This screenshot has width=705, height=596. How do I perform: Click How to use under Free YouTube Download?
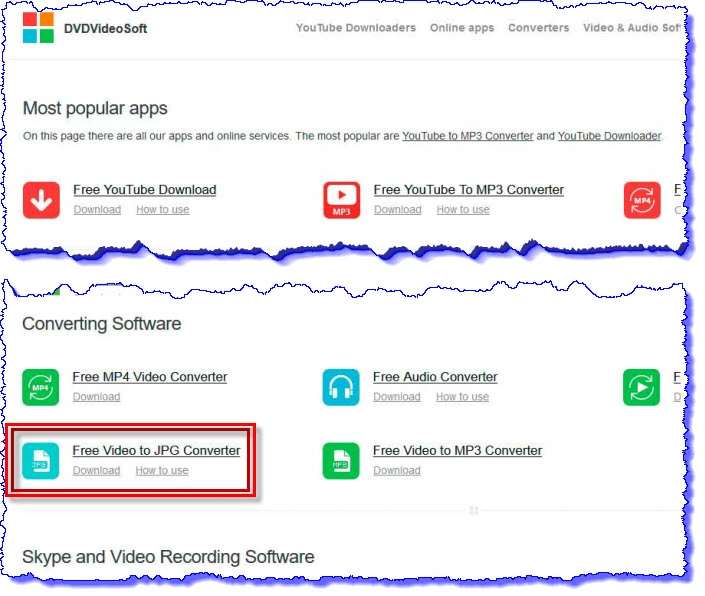tap(163, 209)
